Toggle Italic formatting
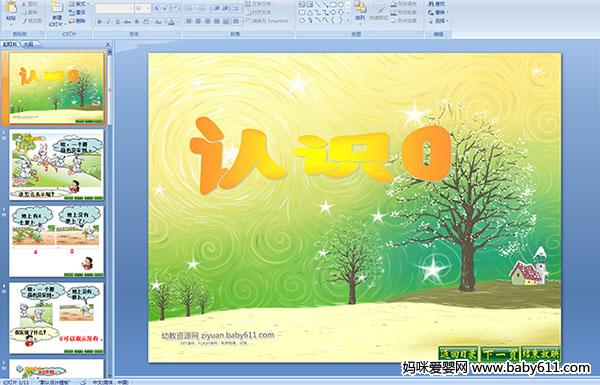600x385 pixels. pos(108,22)
